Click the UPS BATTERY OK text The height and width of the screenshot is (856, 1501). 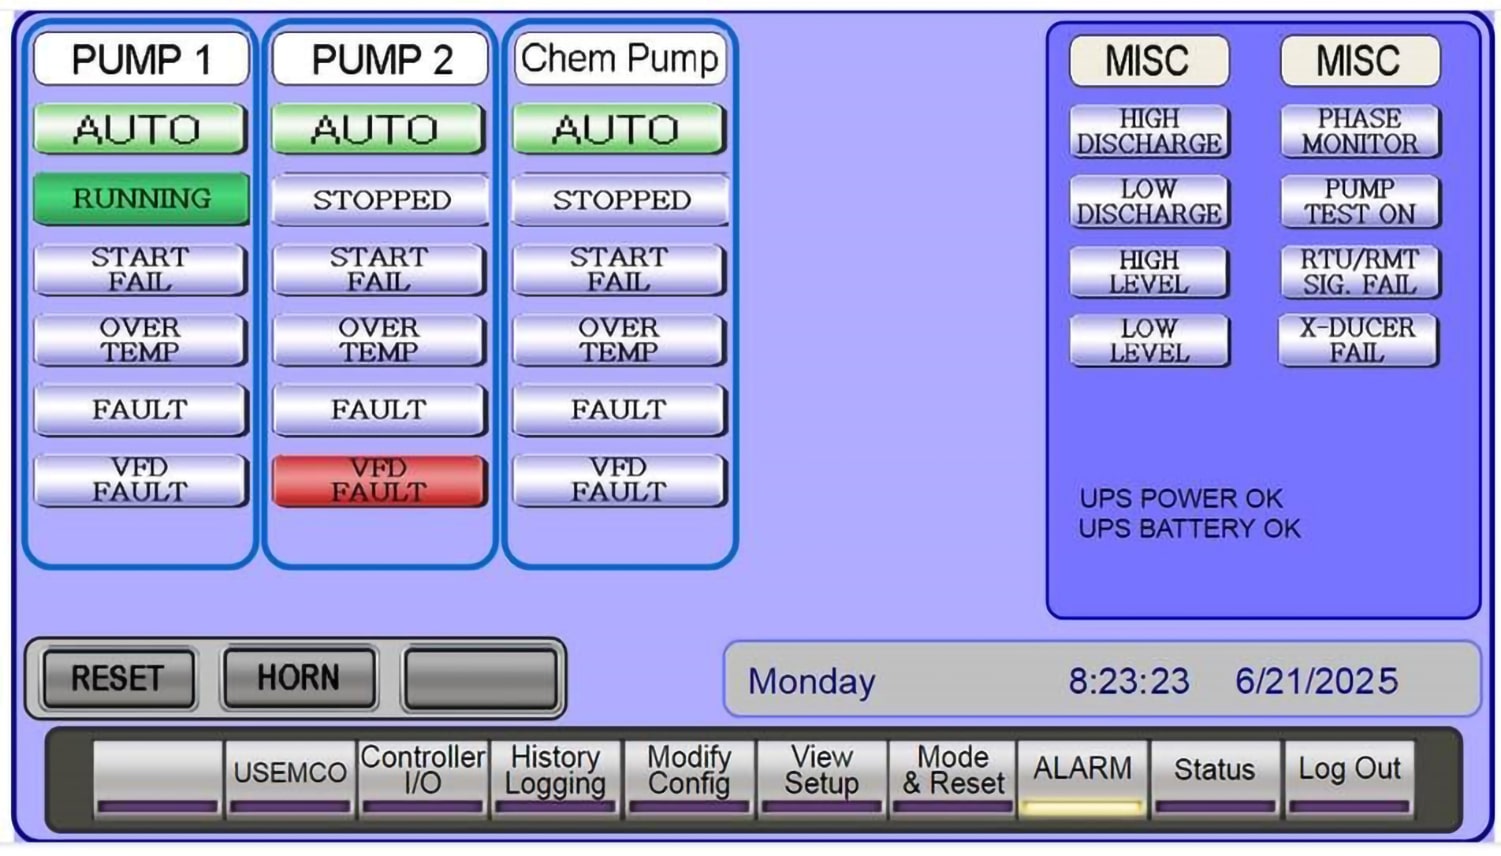pyautogui.click(x=1190, y=528)
